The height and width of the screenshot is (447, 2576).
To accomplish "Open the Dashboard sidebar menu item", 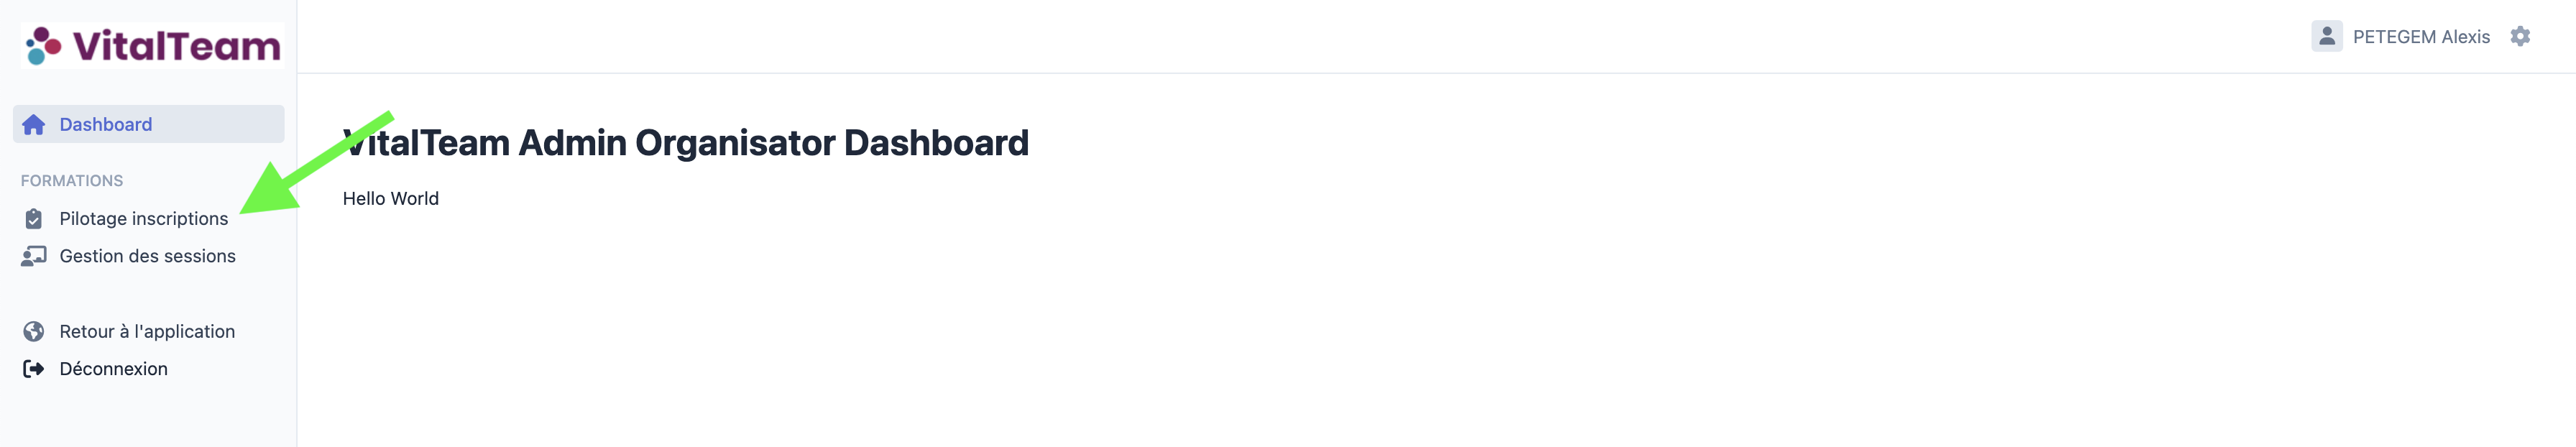I will tap(105, 125).
